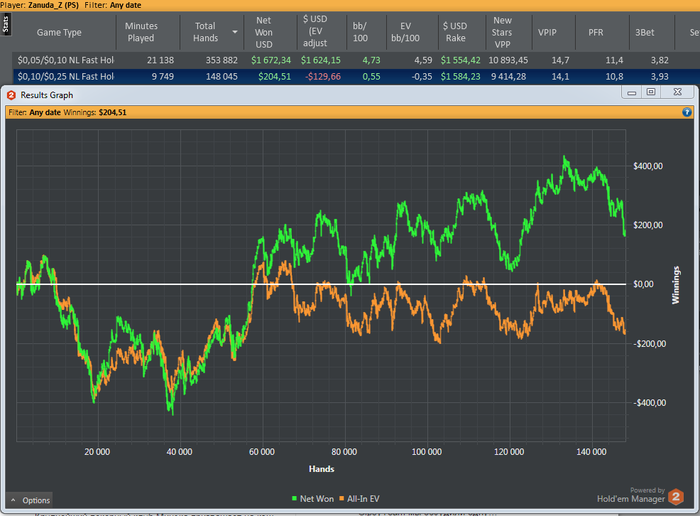The height and width of the screenshot is (516, 700).
Task: Minimize the Results Graph window
Action: 632,92
